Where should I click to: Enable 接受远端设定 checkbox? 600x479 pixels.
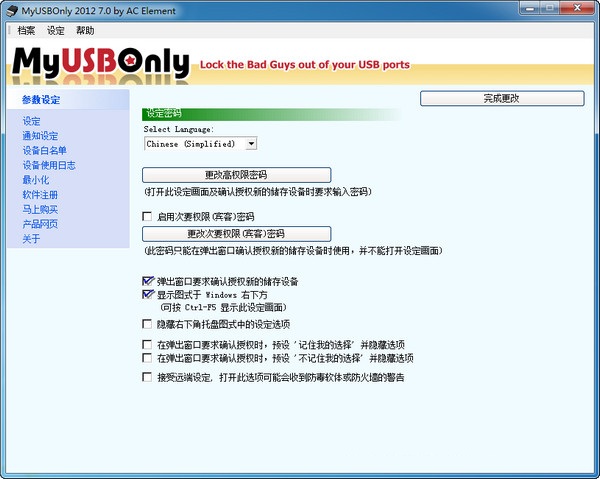[x=147, y=377]
